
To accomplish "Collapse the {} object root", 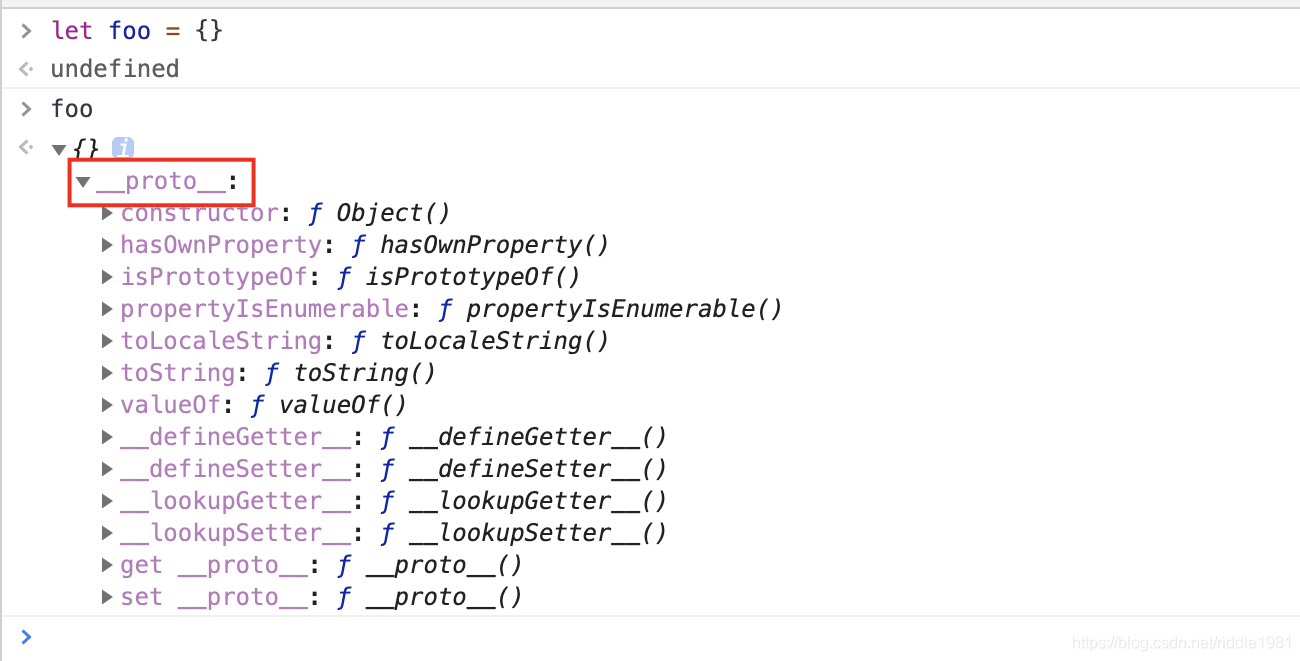I will [x=58, y=150].
